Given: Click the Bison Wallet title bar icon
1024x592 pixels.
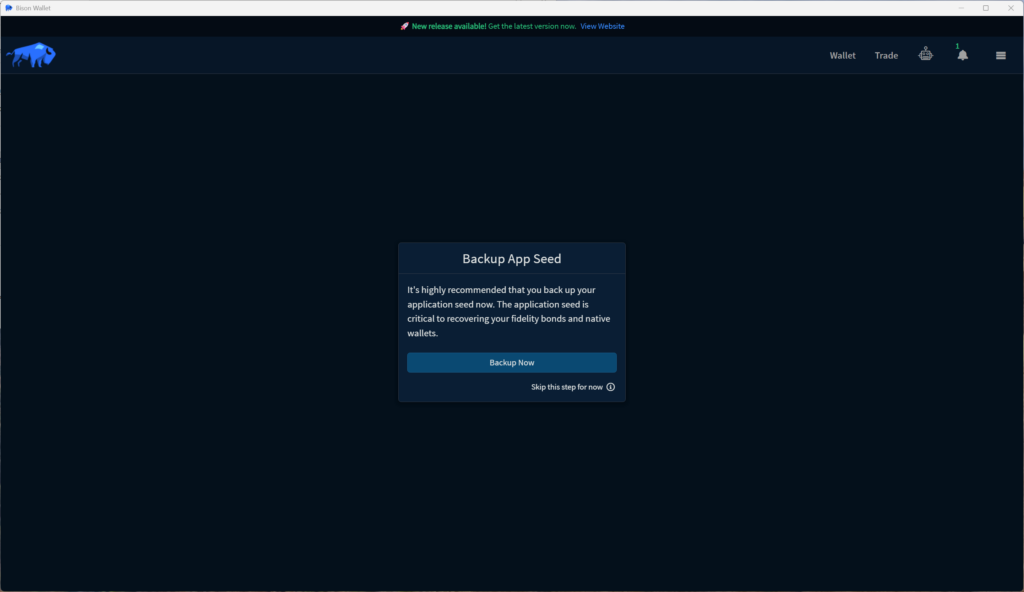Looking at the screenshot, I should [9, 8].
